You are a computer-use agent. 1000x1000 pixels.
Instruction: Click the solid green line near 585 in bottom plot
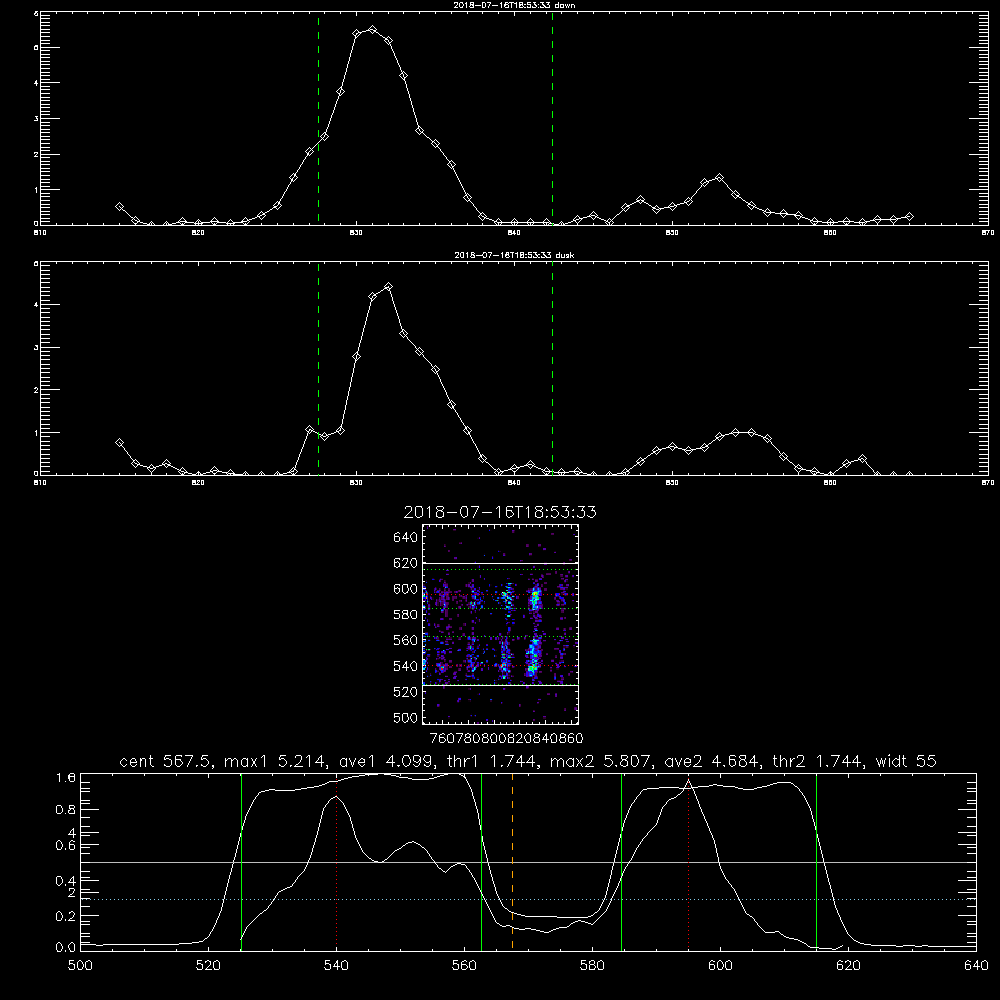click(x=621, y=861)
